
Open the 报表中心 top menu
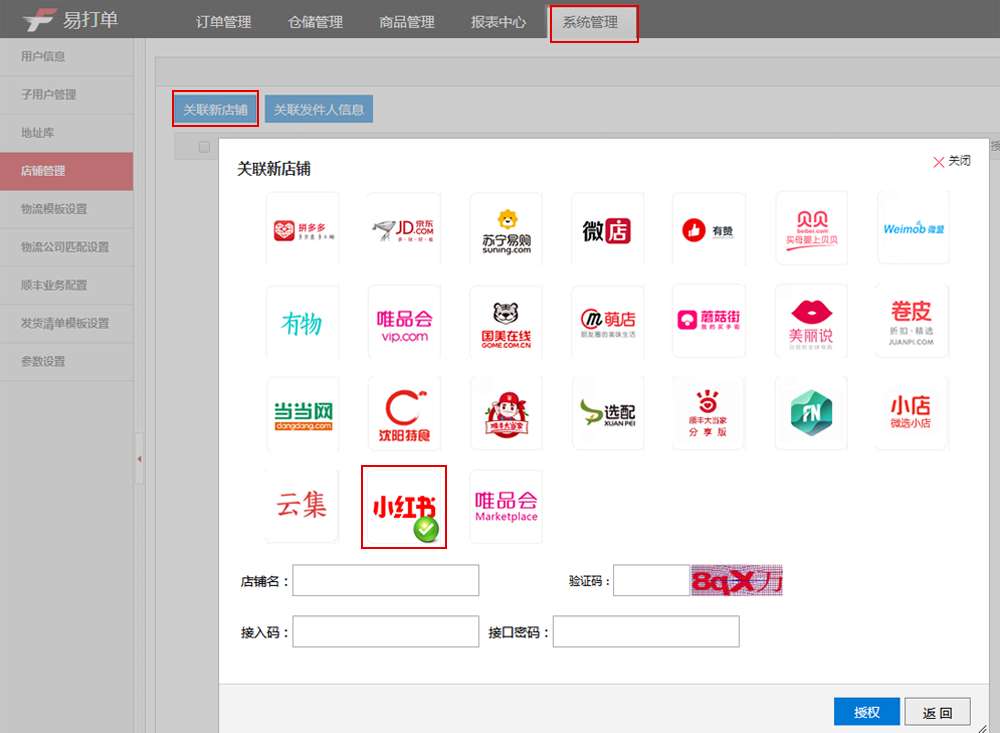pyautogui.click(x=499, y=22)
